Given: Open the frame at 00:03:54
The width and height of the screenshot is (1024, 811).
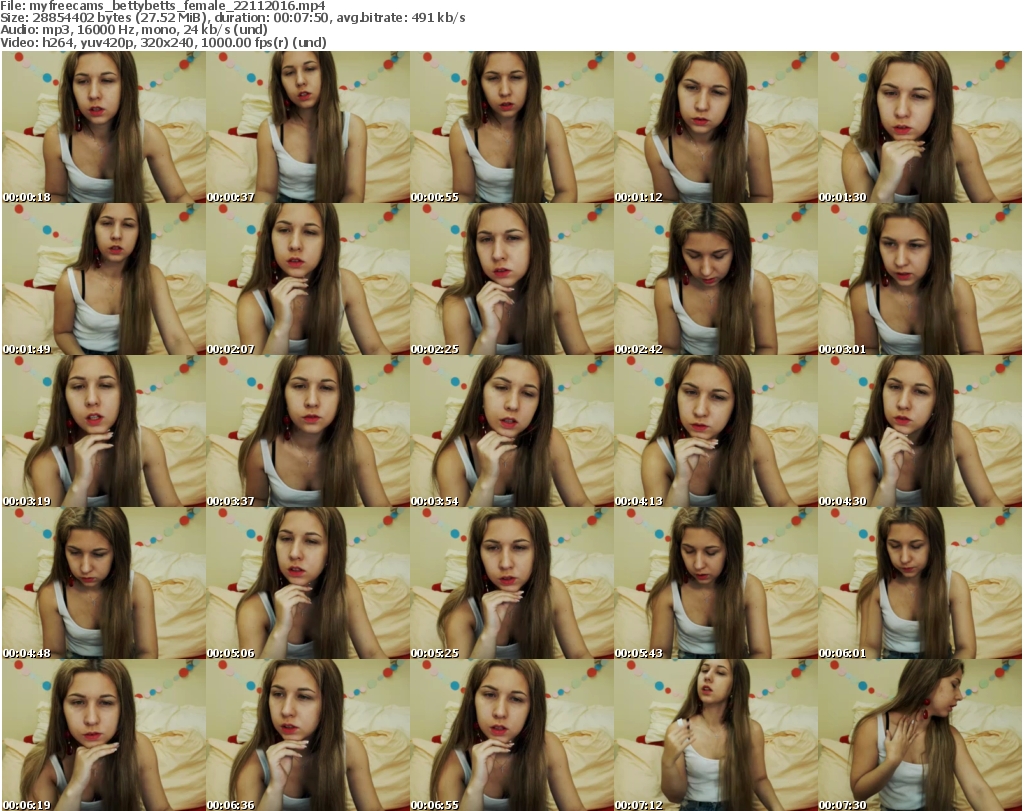Looking at the screenshot, I should pos(511,431).
